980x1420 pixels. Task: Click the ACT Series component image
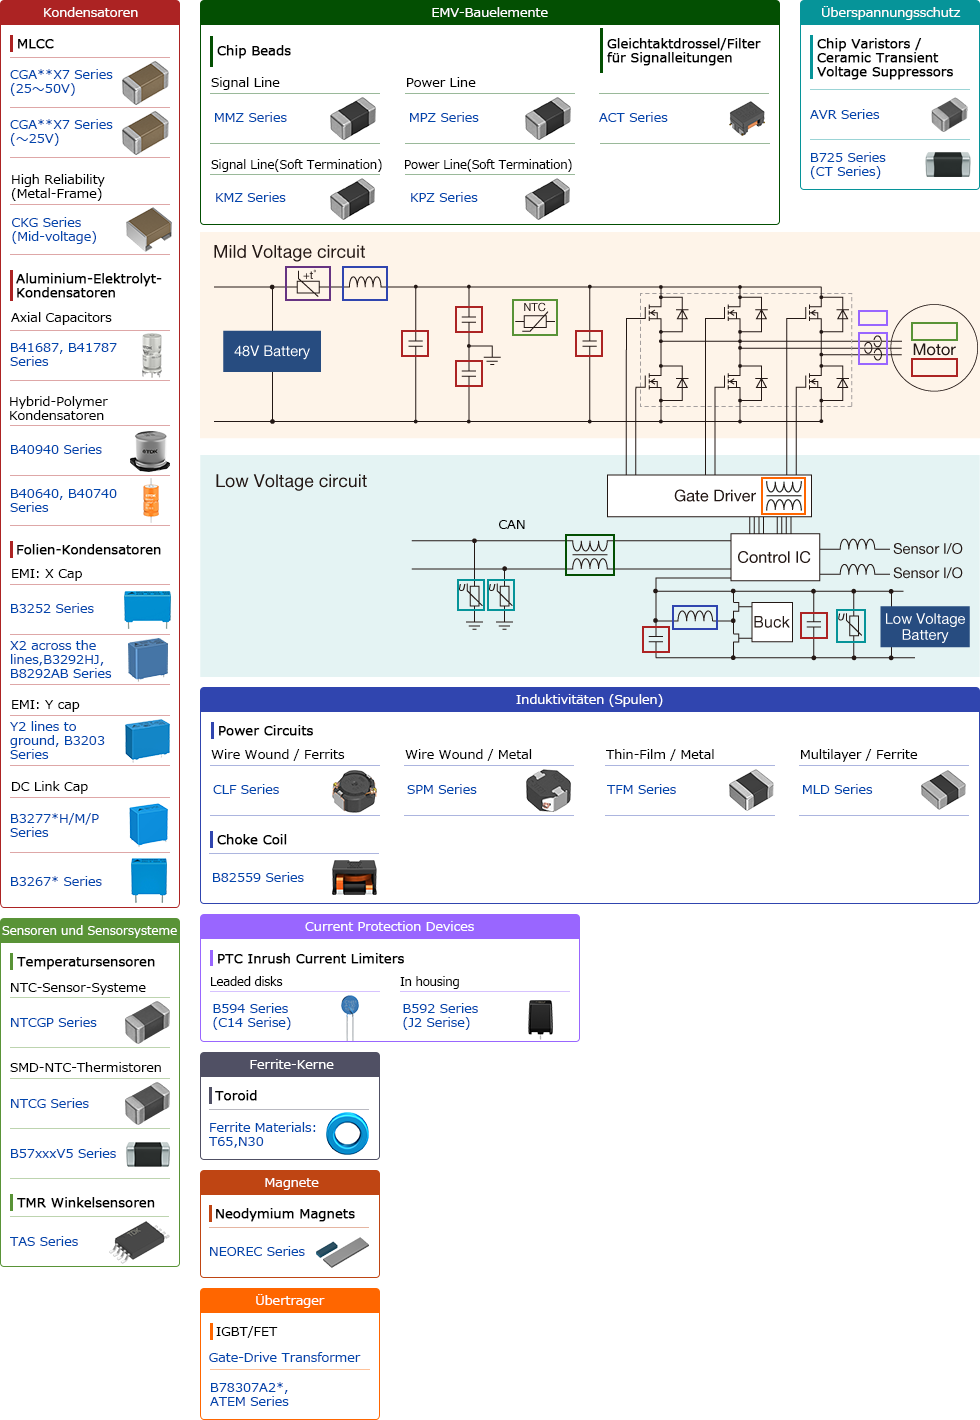[746, 118]
